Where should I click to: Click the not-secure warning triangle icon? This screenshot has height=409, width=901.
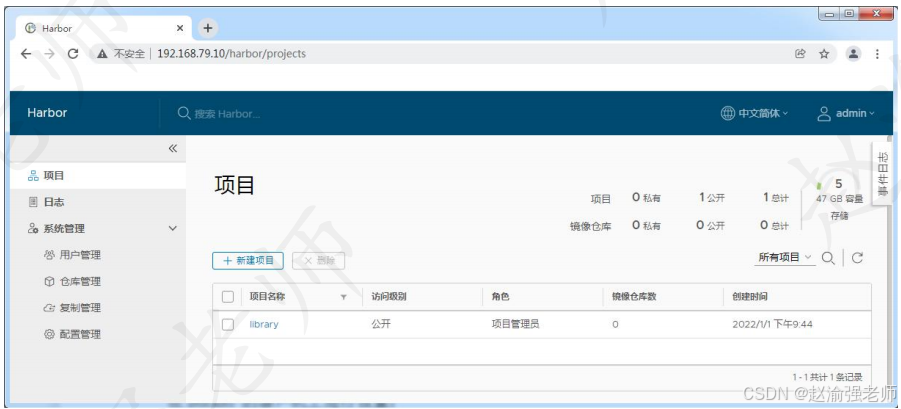(102, 54)
